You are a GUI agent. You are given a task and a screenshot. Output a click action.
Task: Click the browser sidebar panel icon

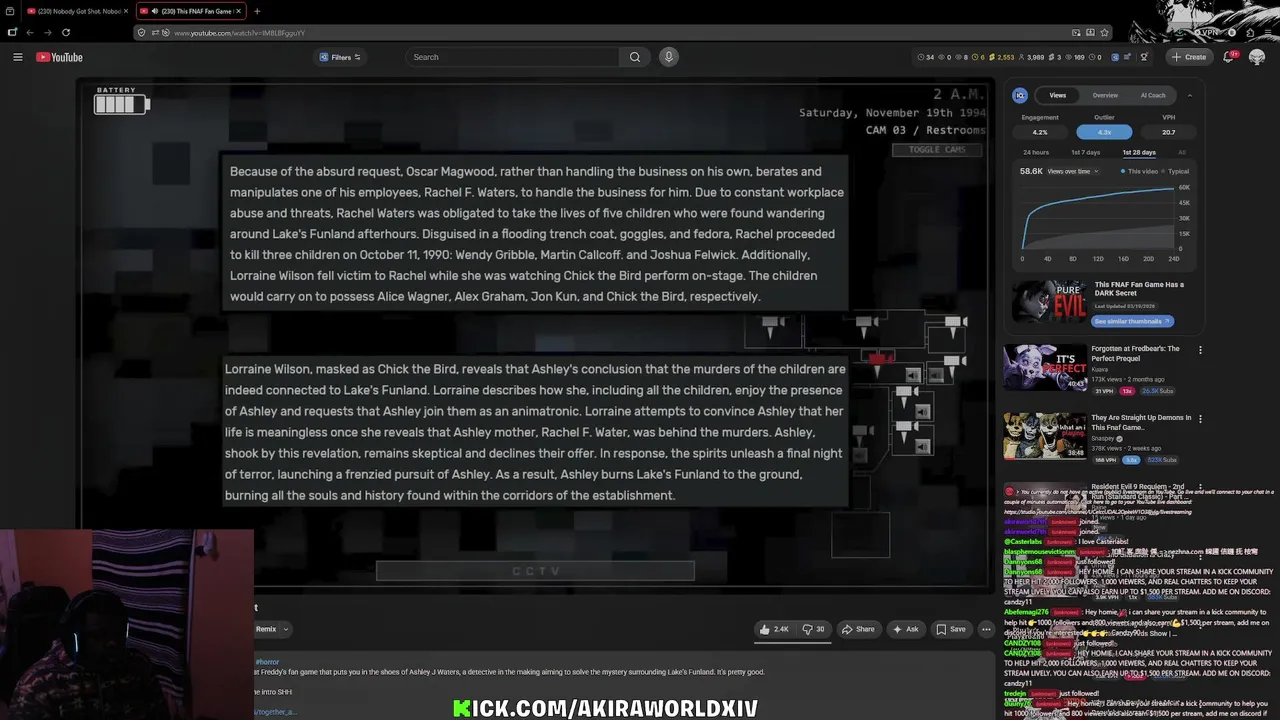tap(12, 32)
